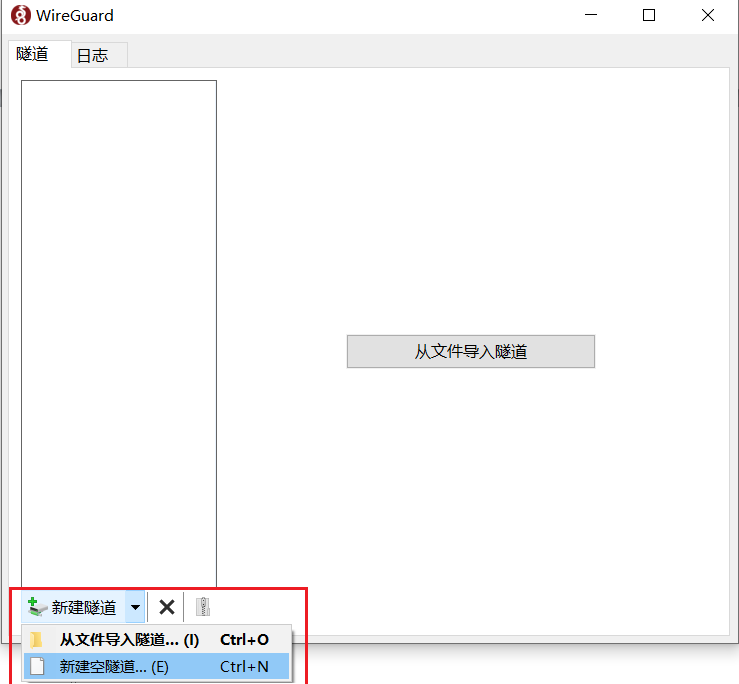Image resolution: width=739 pixels, height=684 pixels.
Task: Click the WireGuard logo in title bar
Action: (20, 16)
